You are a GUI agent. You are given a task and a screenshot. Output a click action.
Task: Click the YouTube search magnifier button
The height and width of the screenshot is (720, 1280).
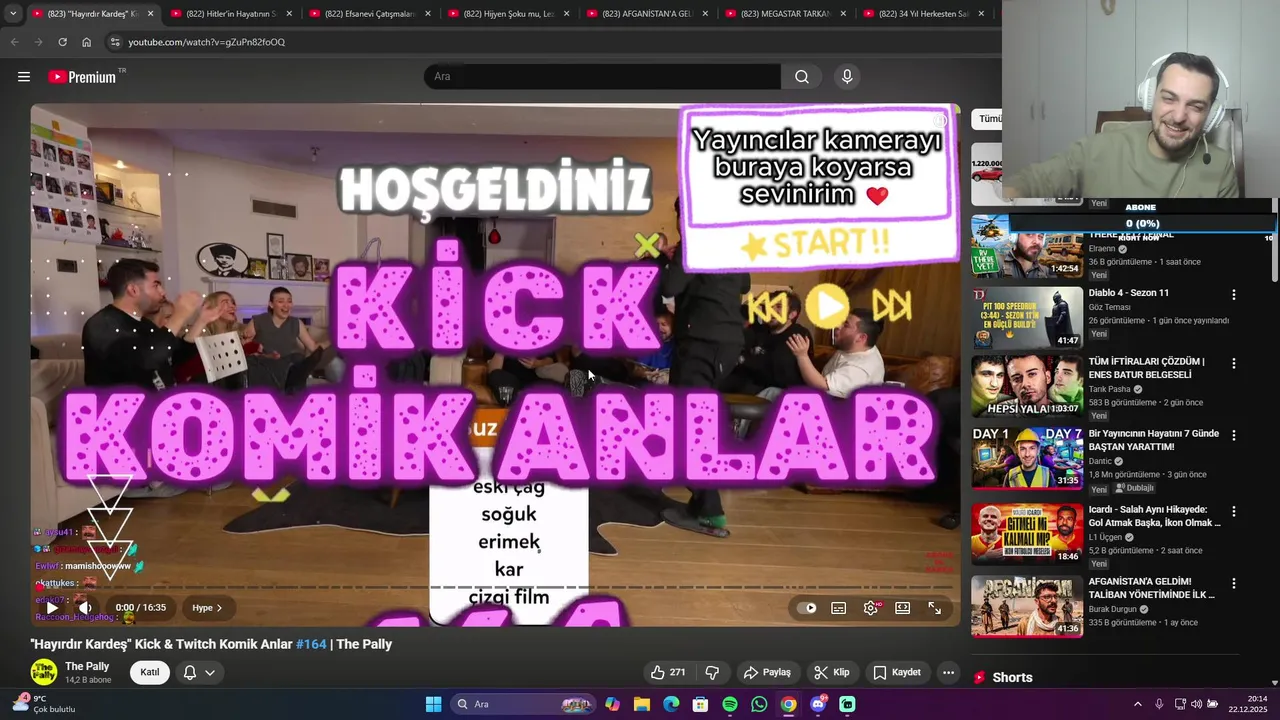coord(802,77)
